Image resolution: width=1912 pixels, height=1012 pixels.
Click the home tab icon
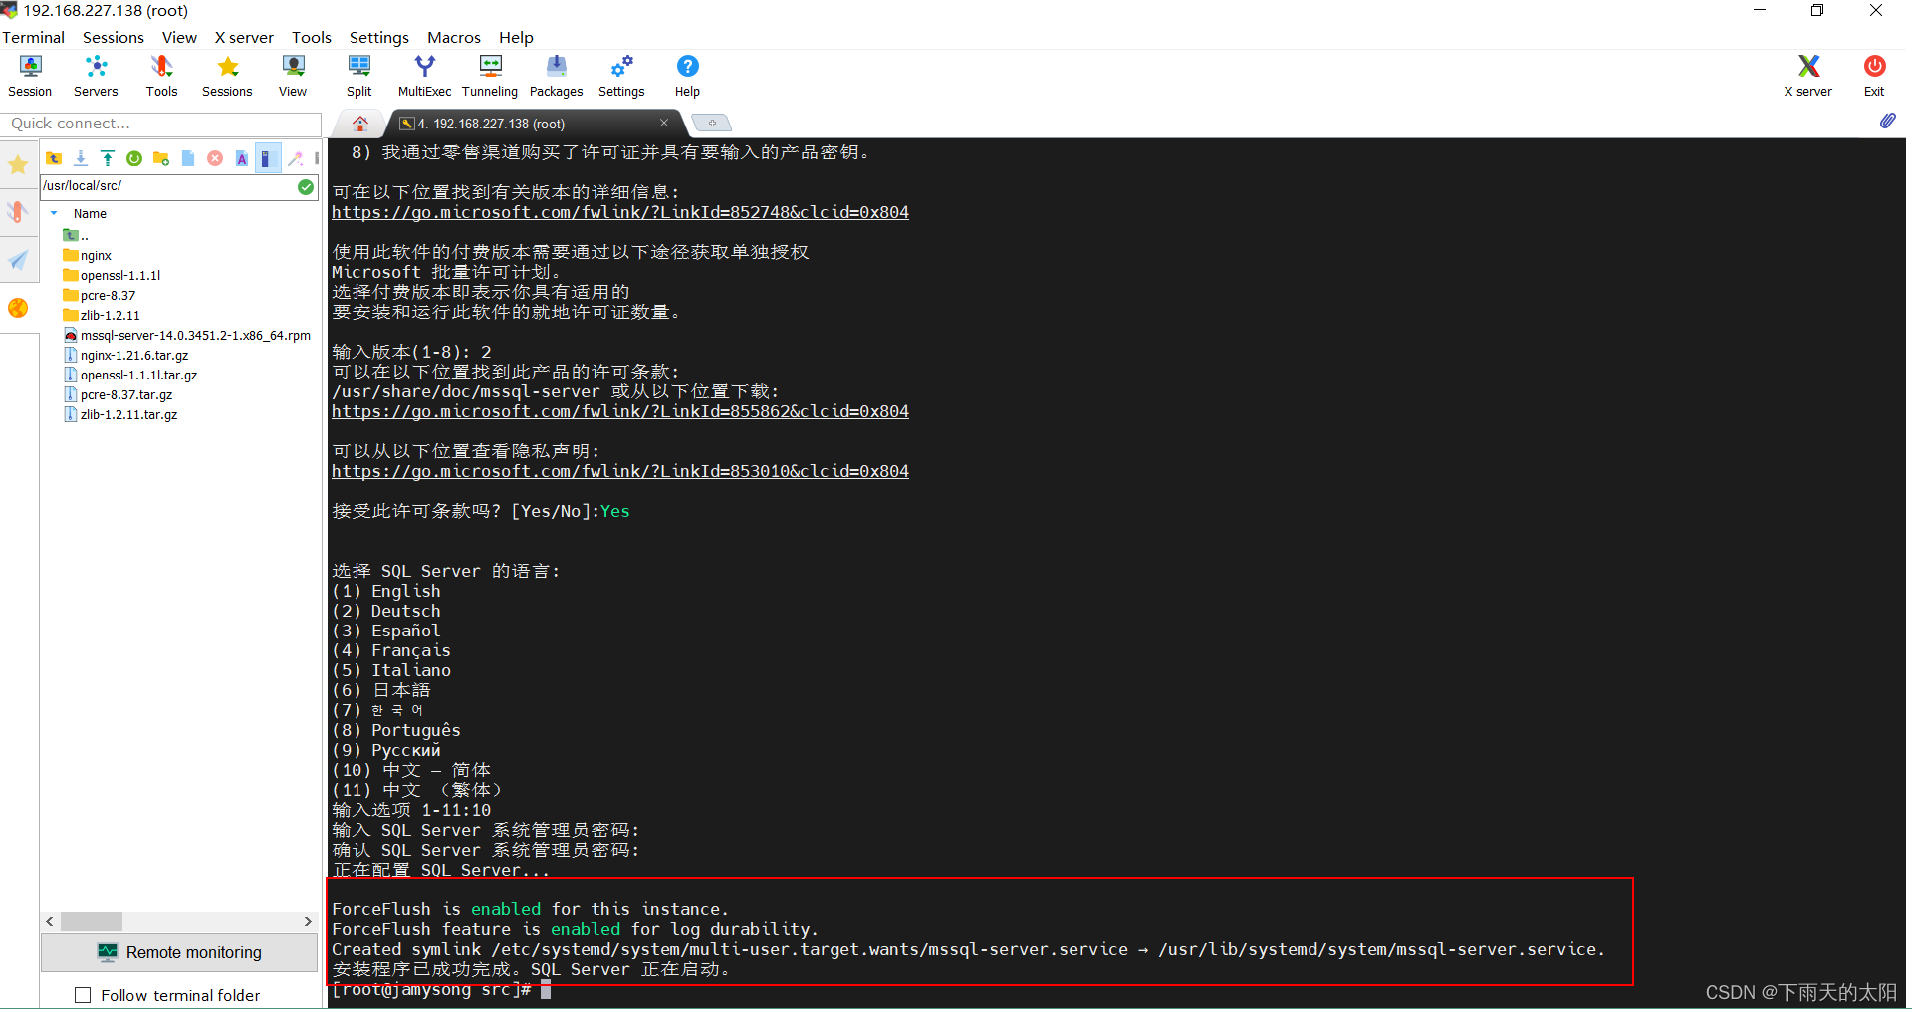tap(360, 123)
